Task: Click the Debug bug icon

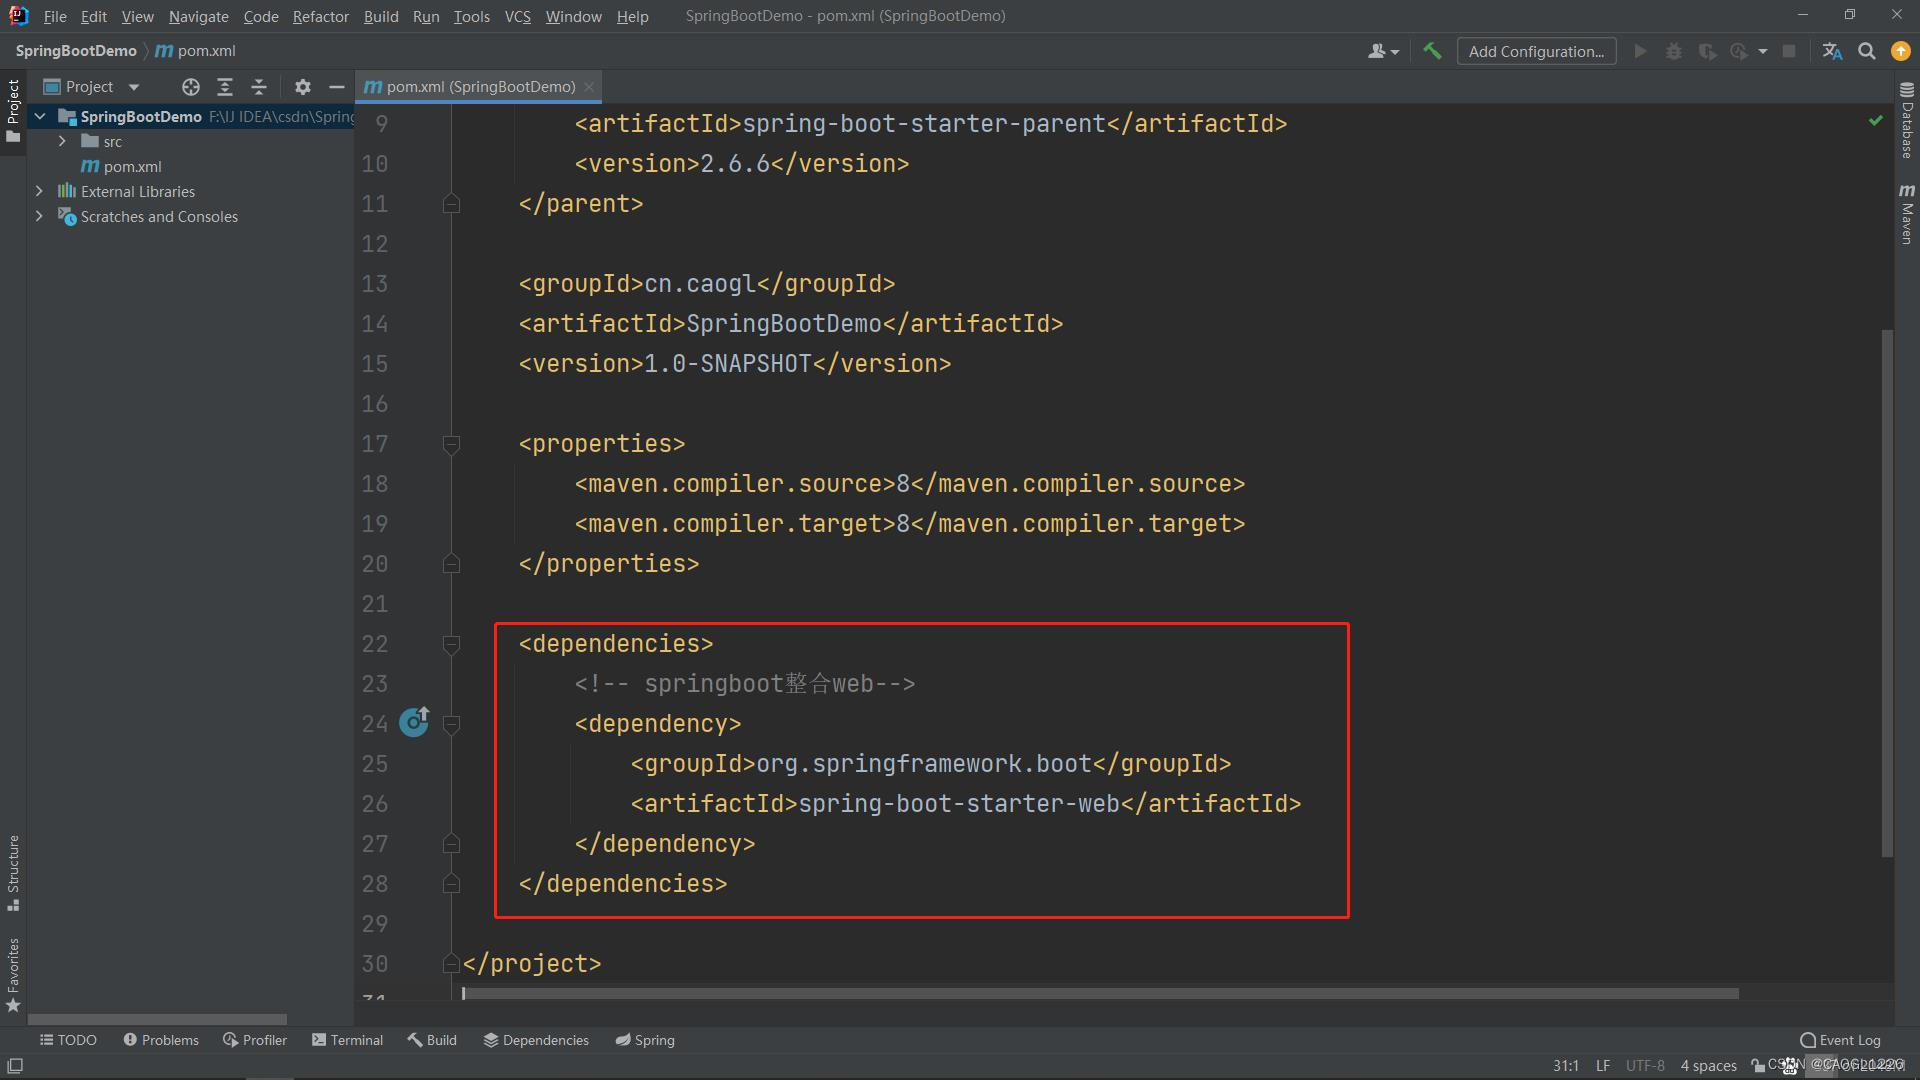Action: (x=1673, y=51)
